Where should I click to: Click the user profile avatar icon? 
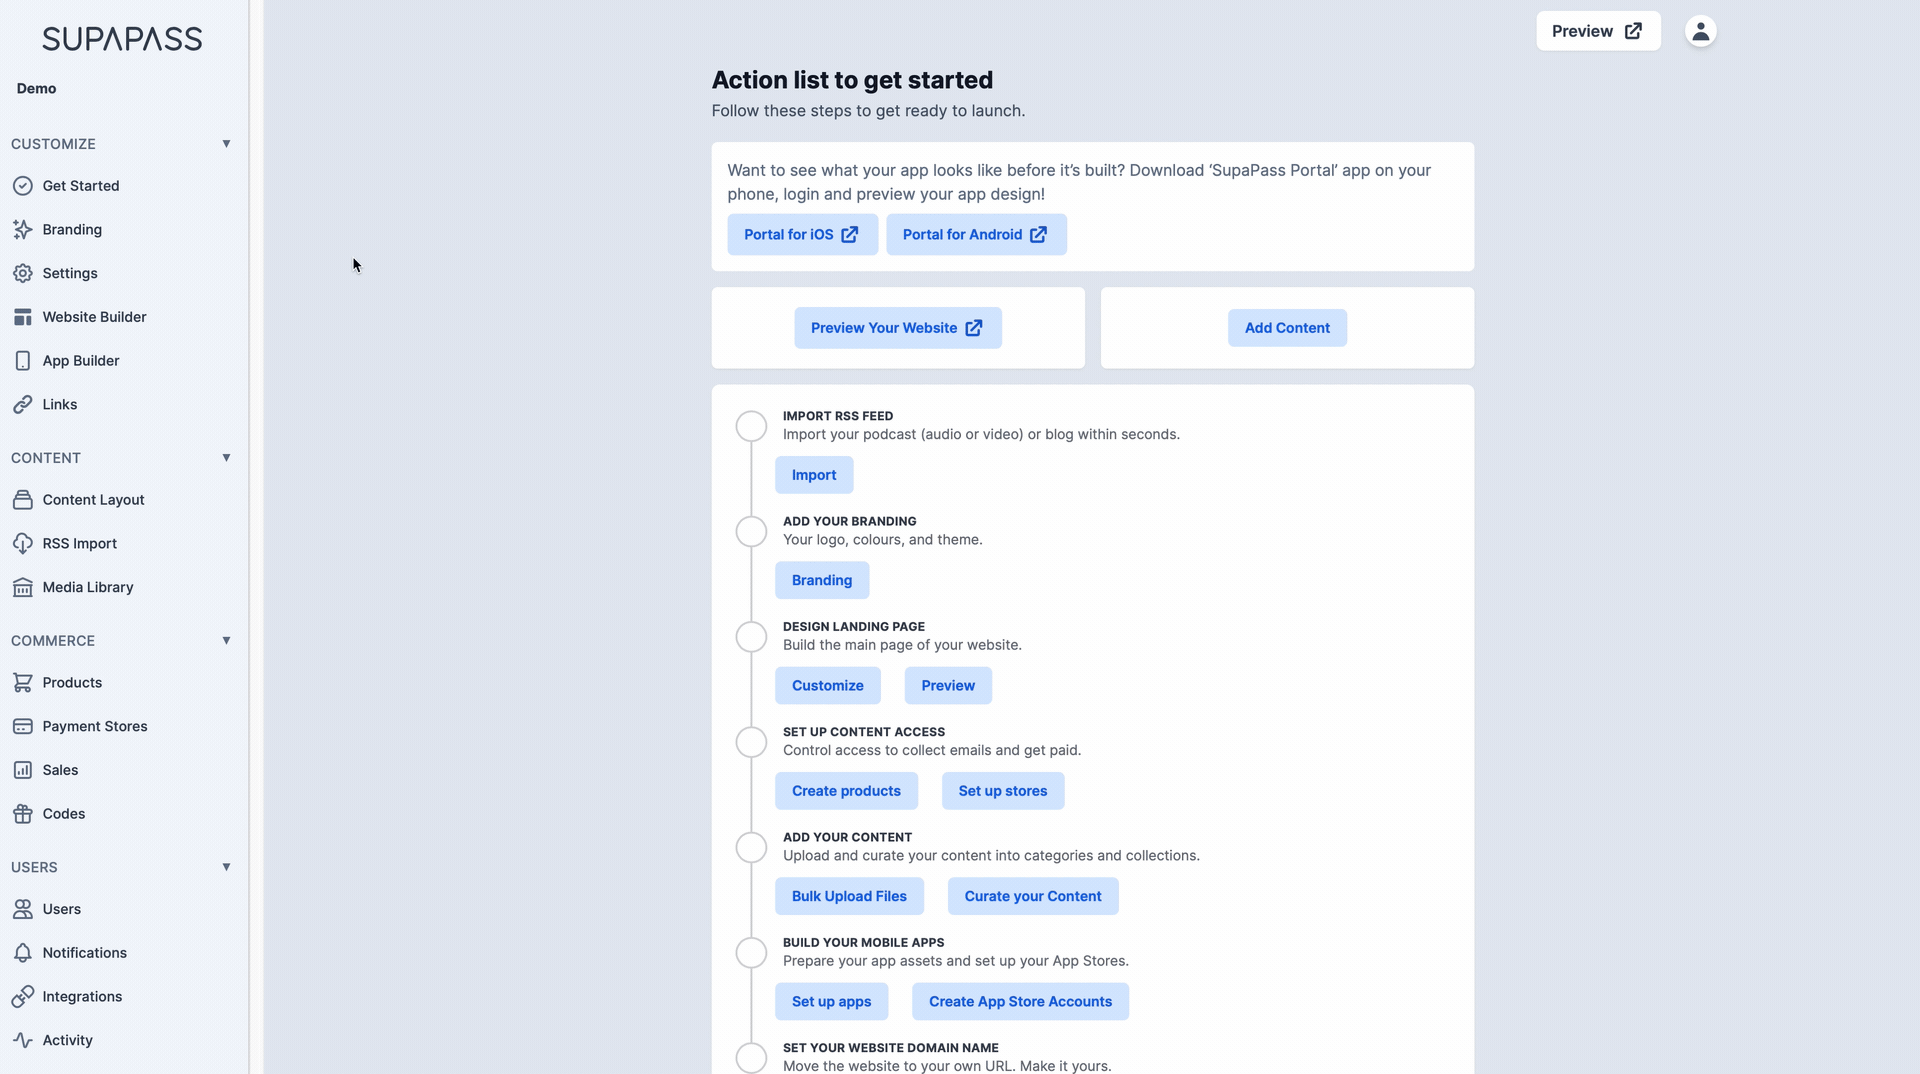(1700, 31)
